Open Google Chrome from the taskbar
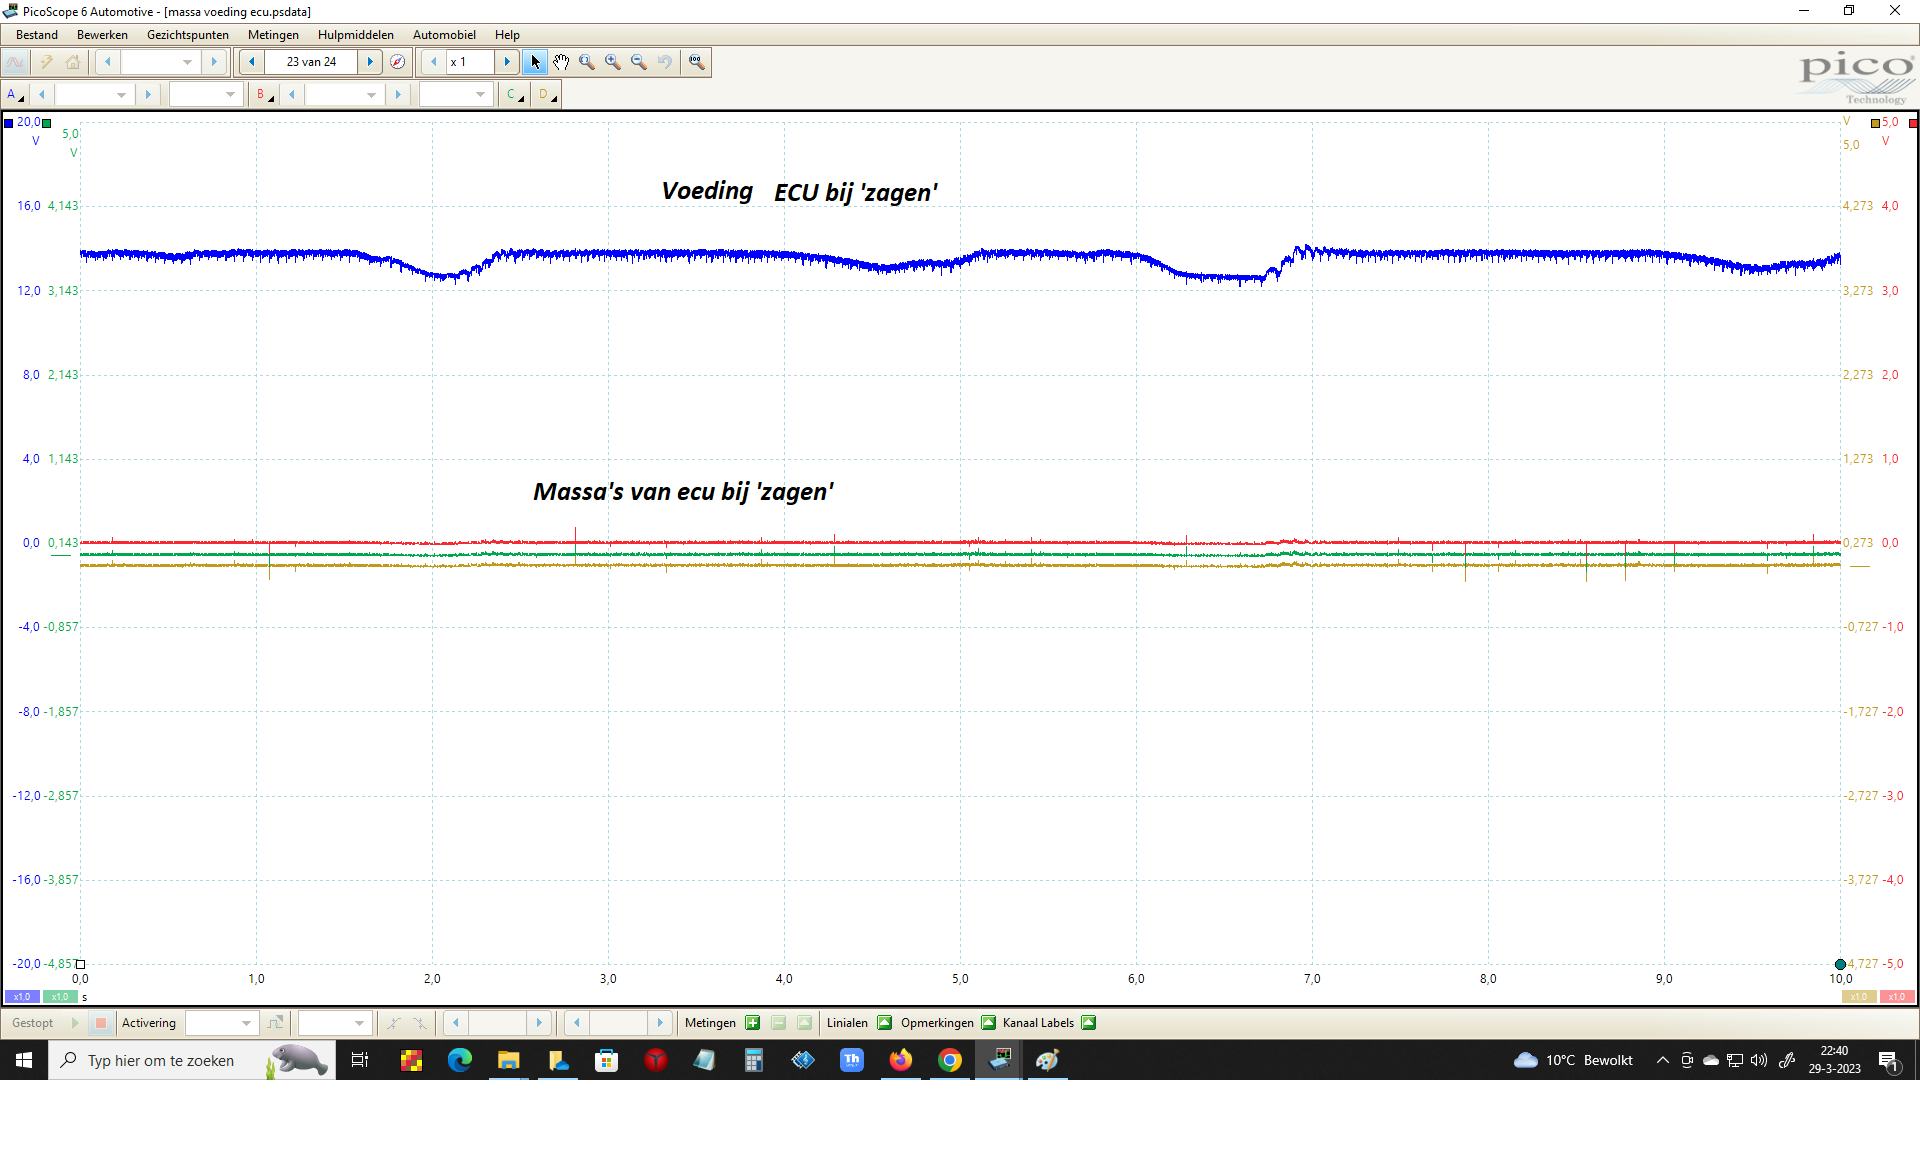Image resolution: width=1920 pixels, height=1156 pixels. pyautogui.click(x=949, y=1060)
